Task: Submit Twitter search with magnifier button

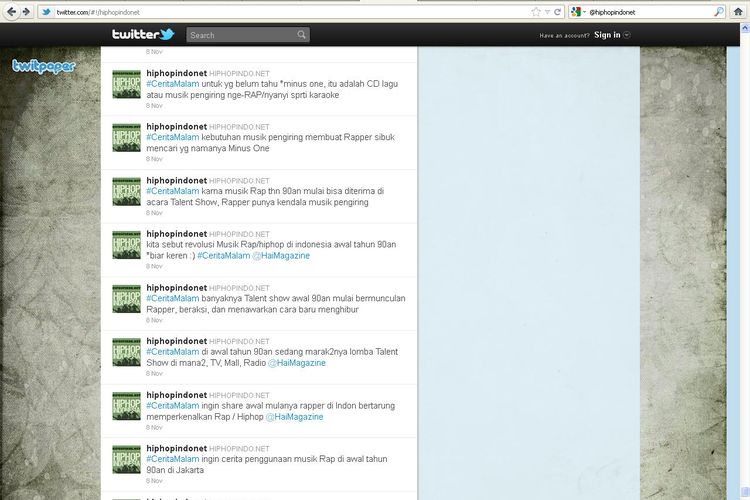Action: tap(301, 35)
